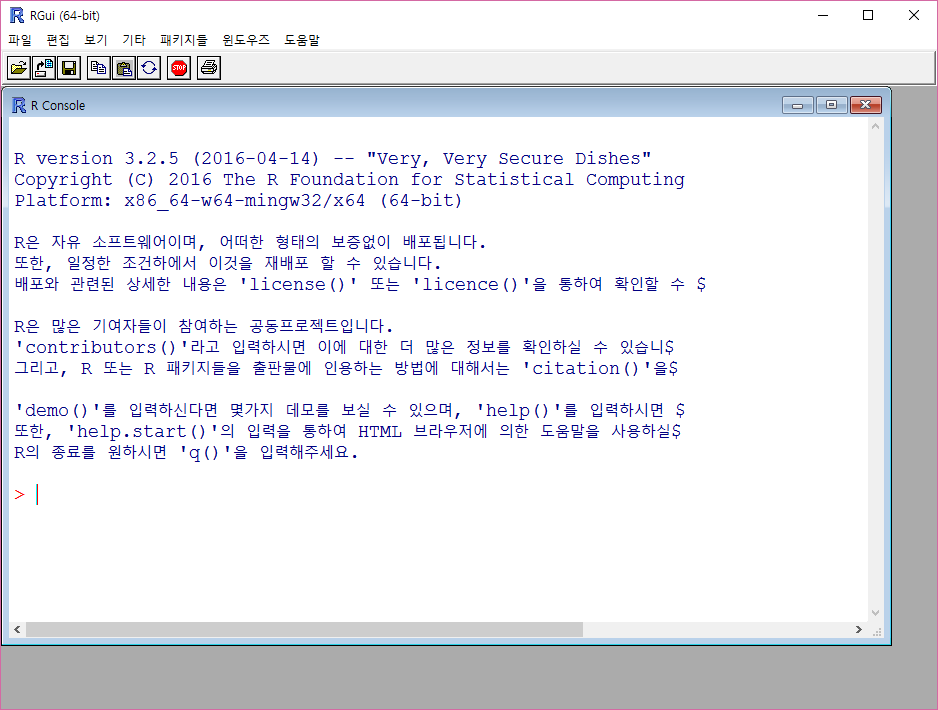Image resolution: width=938 pixels, height=710 pixels.
Task: Click the Copy toolbar icon
Action: coord(98,68)
